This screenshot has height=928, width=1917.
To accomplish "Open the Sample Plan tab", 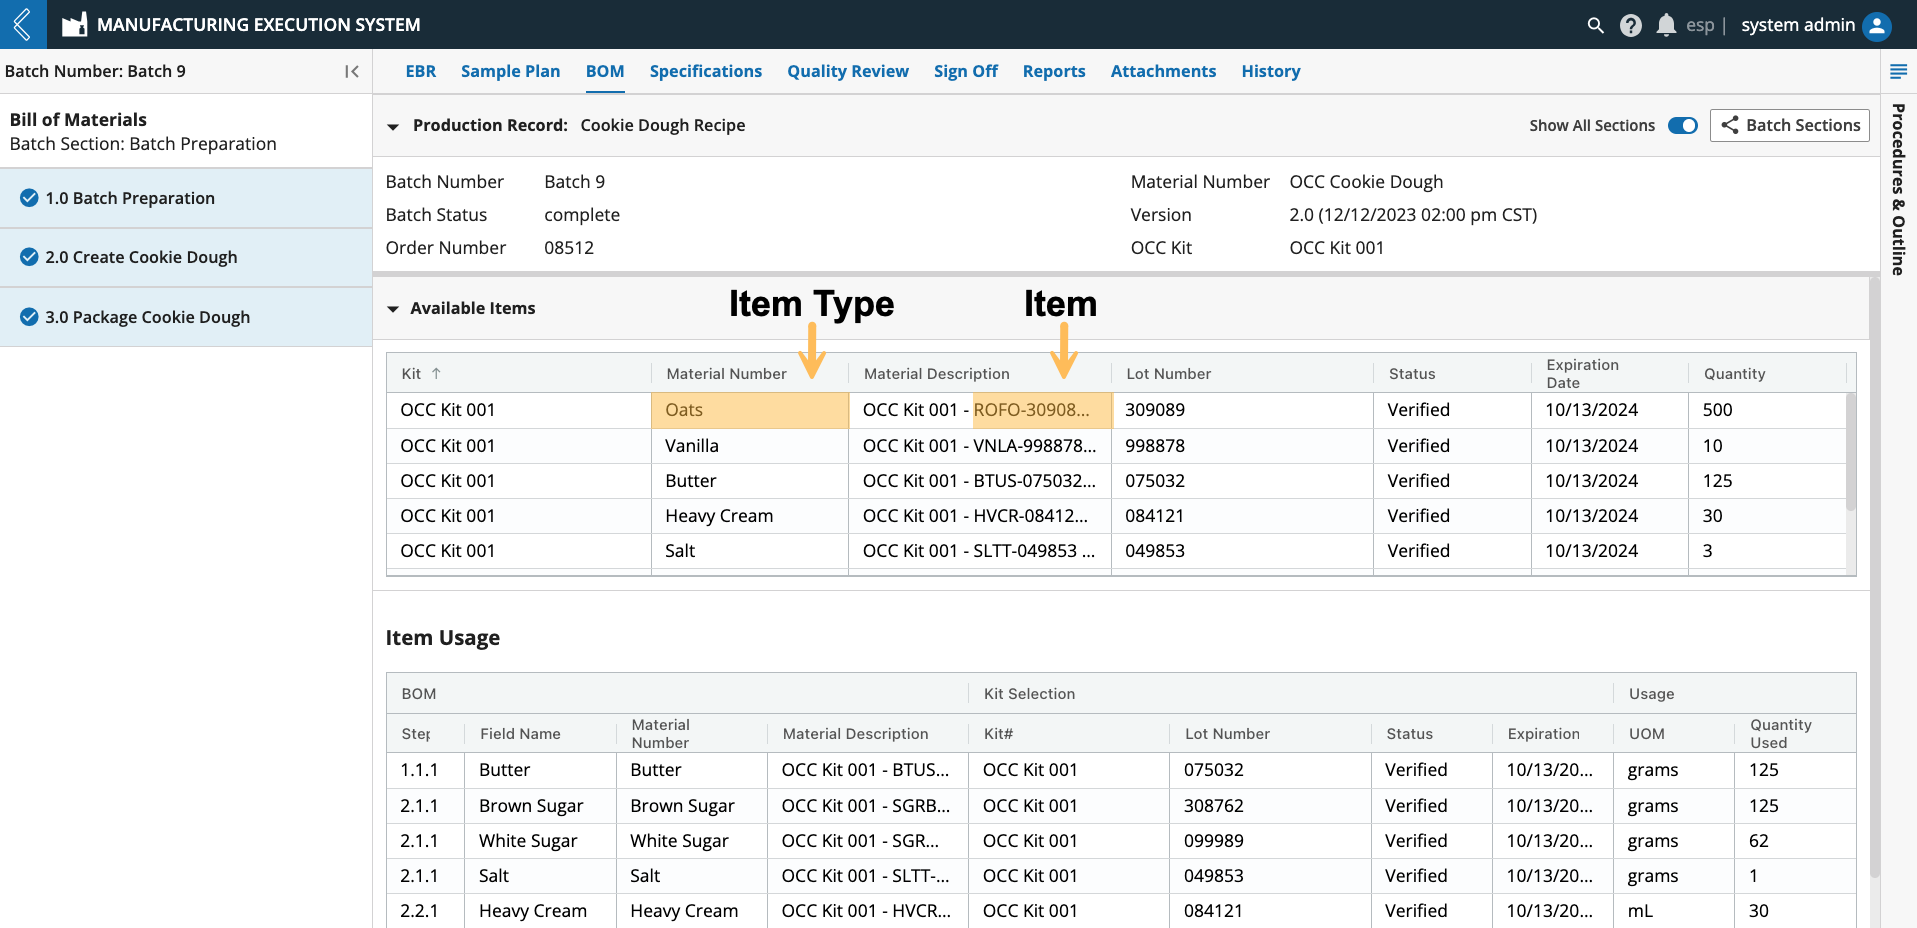I will click(x=510, y=71).
